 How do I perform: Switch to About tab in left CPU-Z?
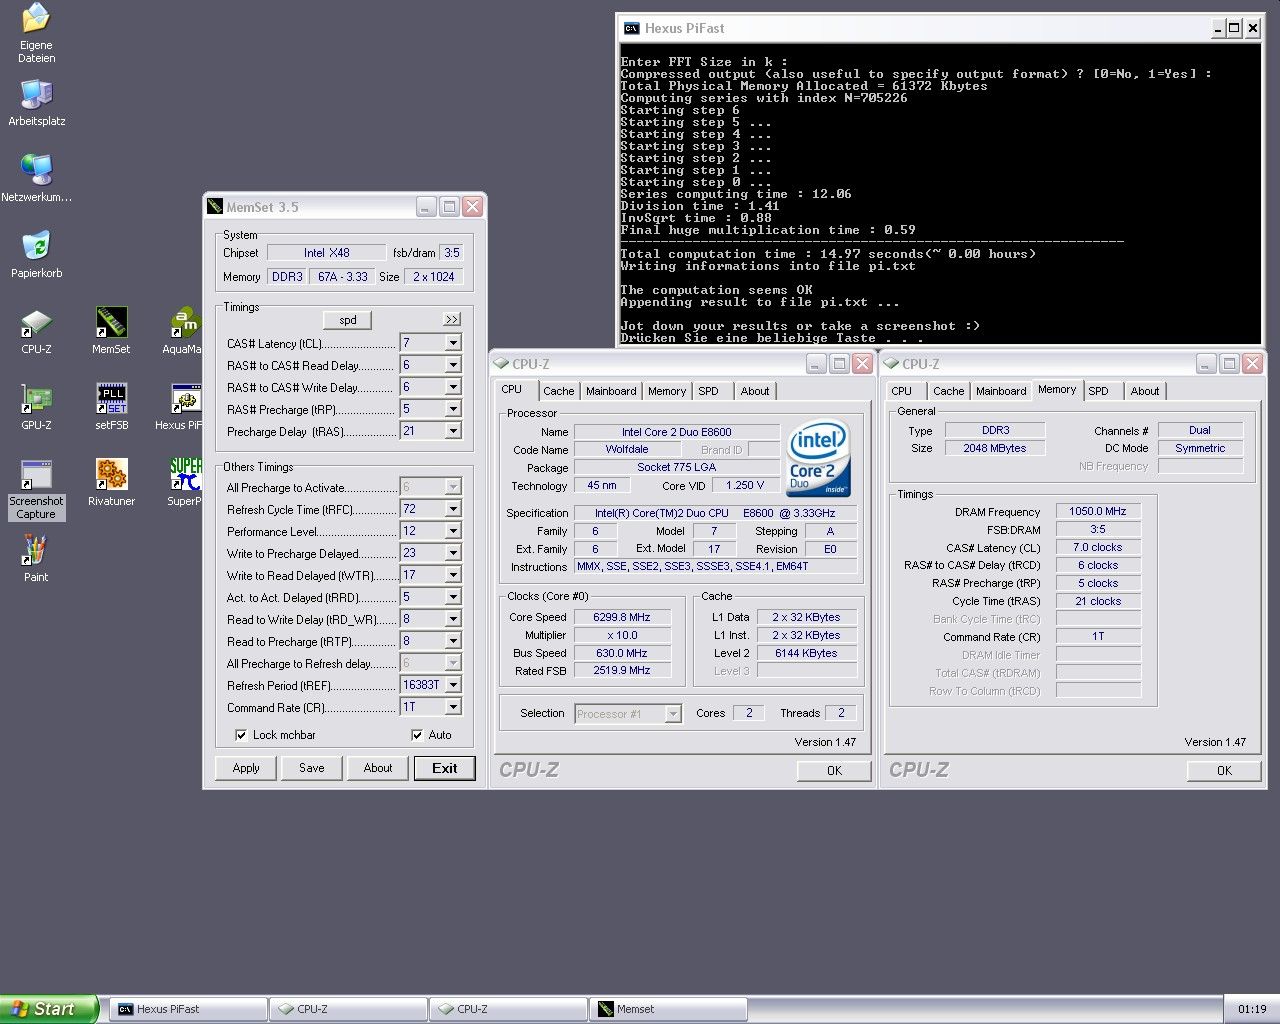(755, 391)
